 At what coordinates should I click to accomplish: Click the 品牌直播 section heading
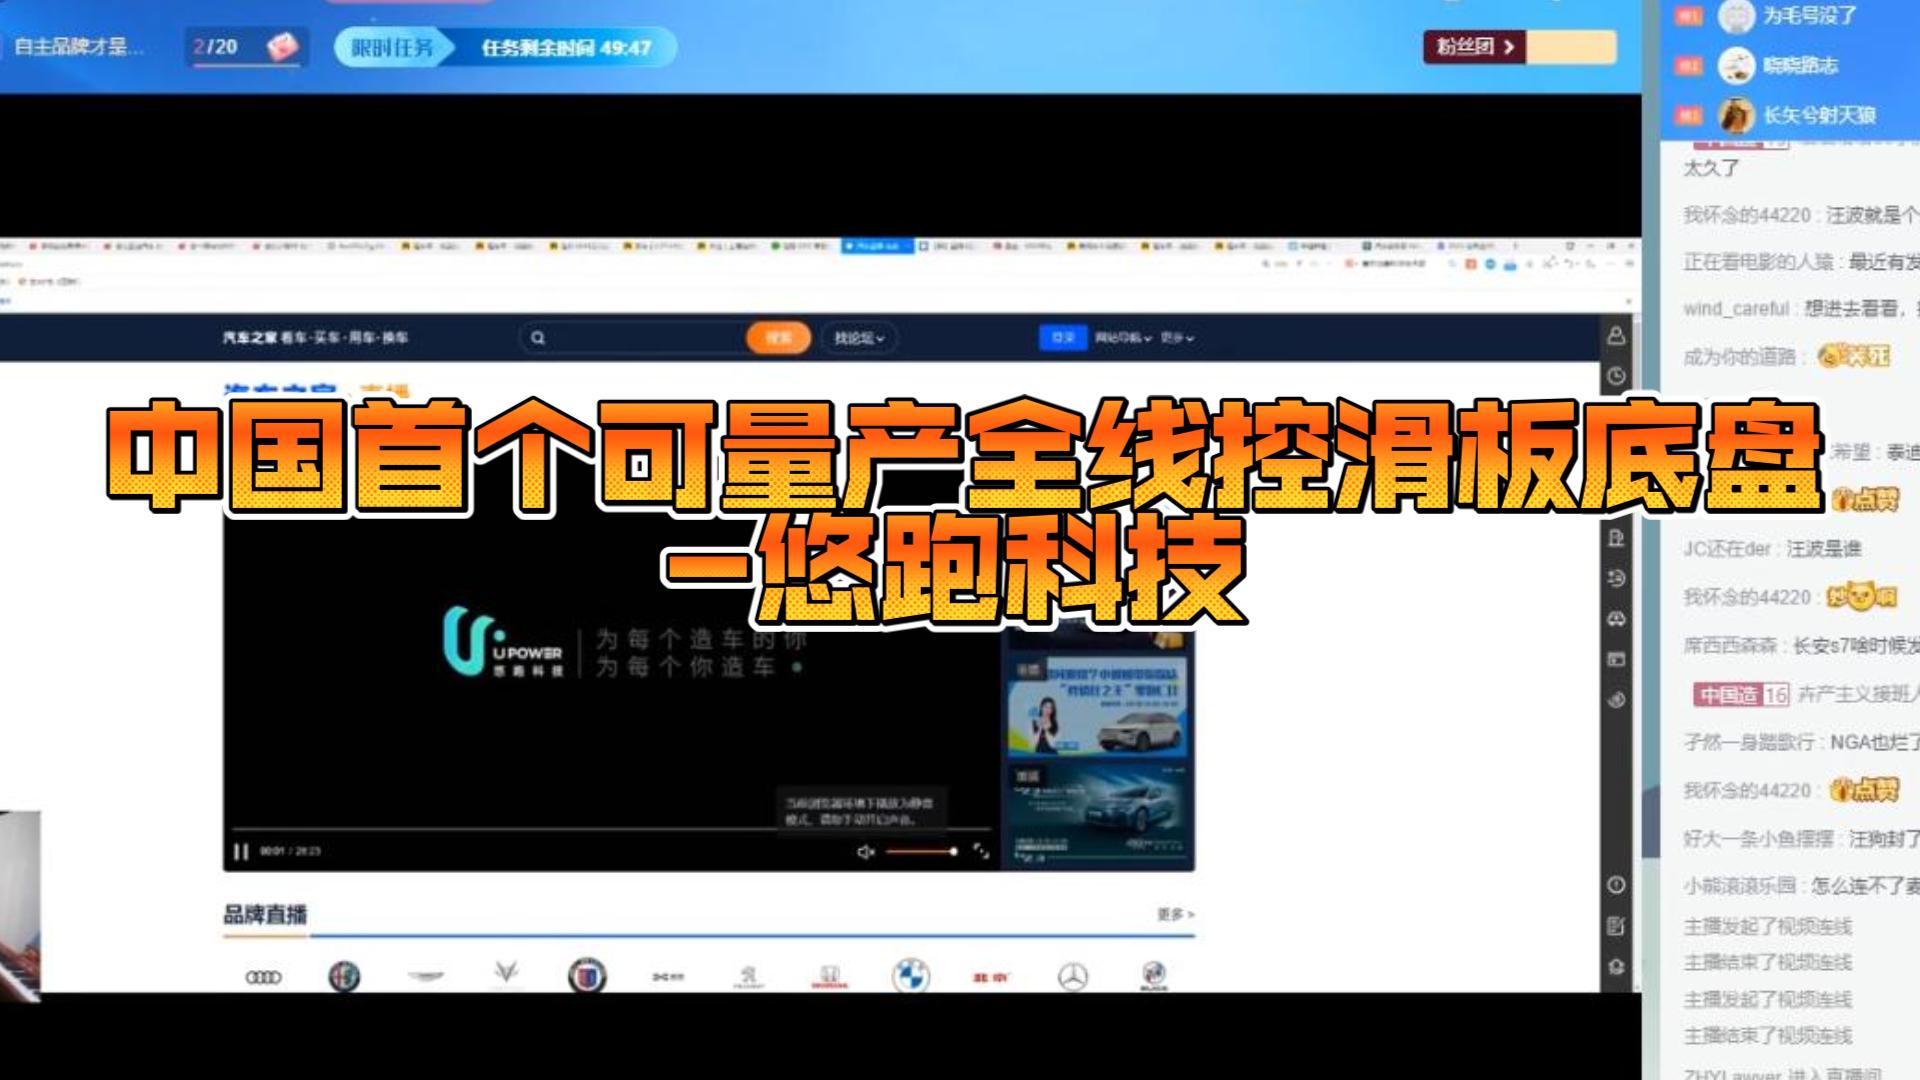point(265,914)
